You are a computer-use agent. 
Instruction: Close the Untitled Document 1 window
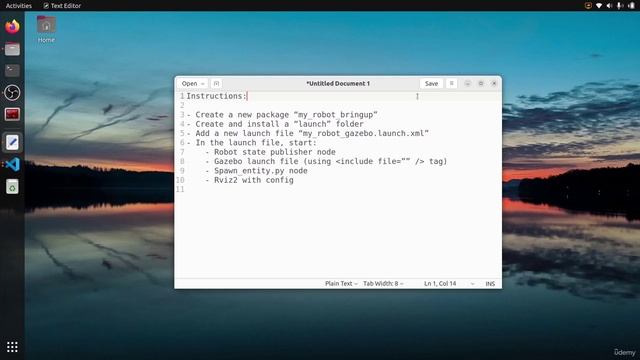pos(494,83)
